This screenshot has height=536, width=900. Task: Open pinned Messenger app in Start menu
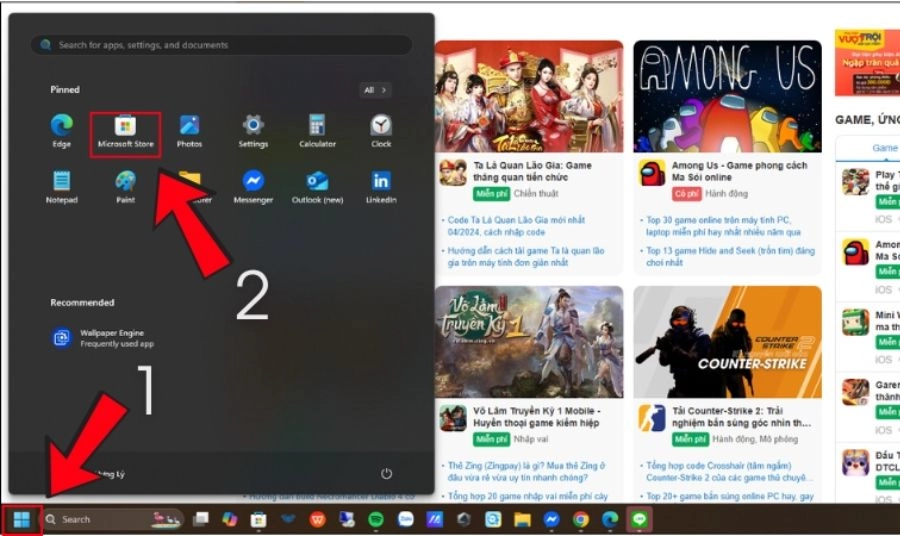point(253,188)
